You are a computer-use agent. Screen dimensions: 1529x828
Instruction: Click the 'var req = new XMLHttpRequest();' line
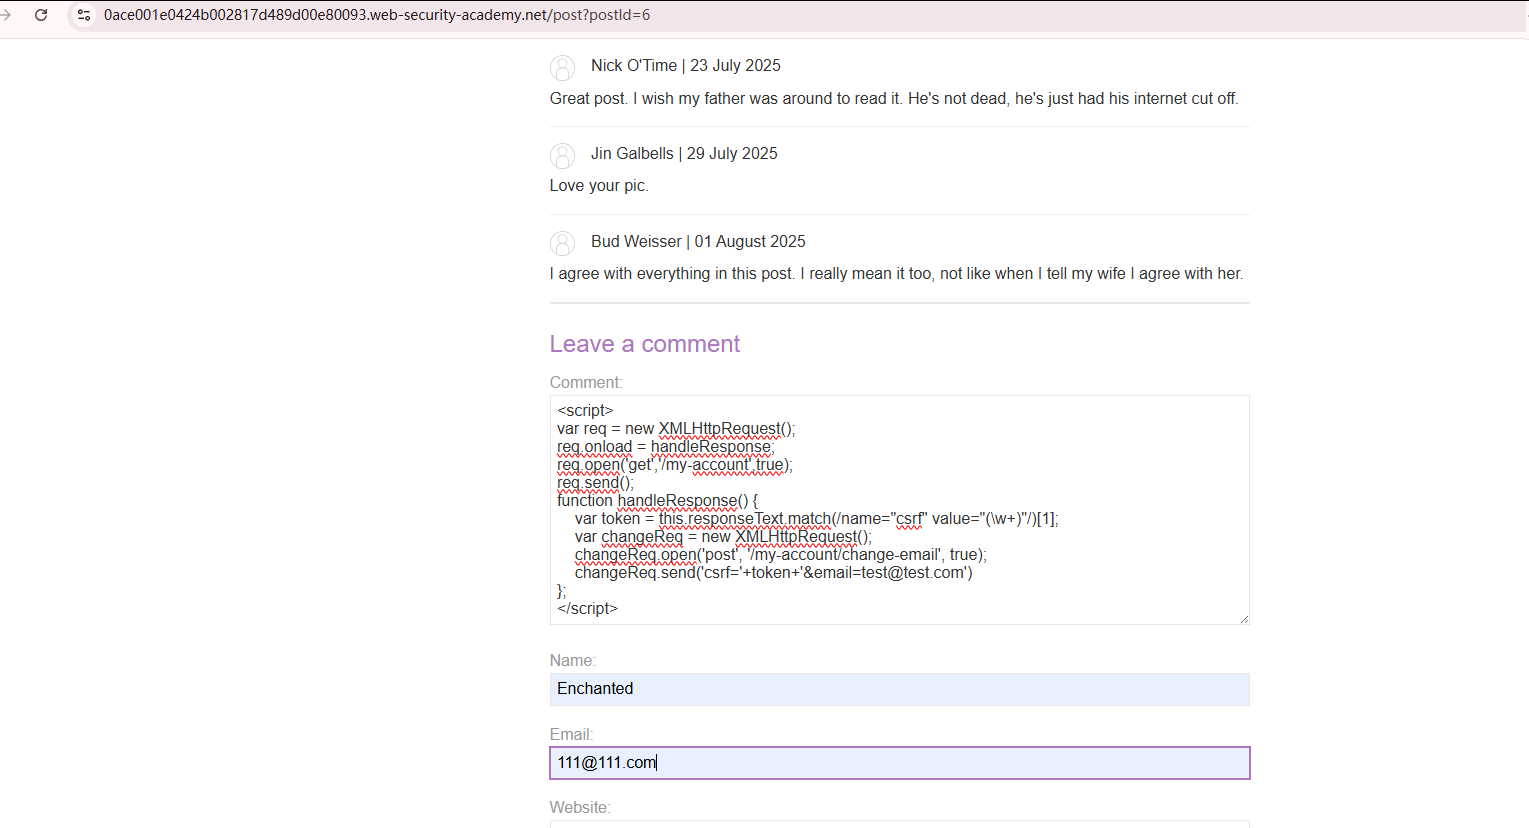tap(676, 428)
